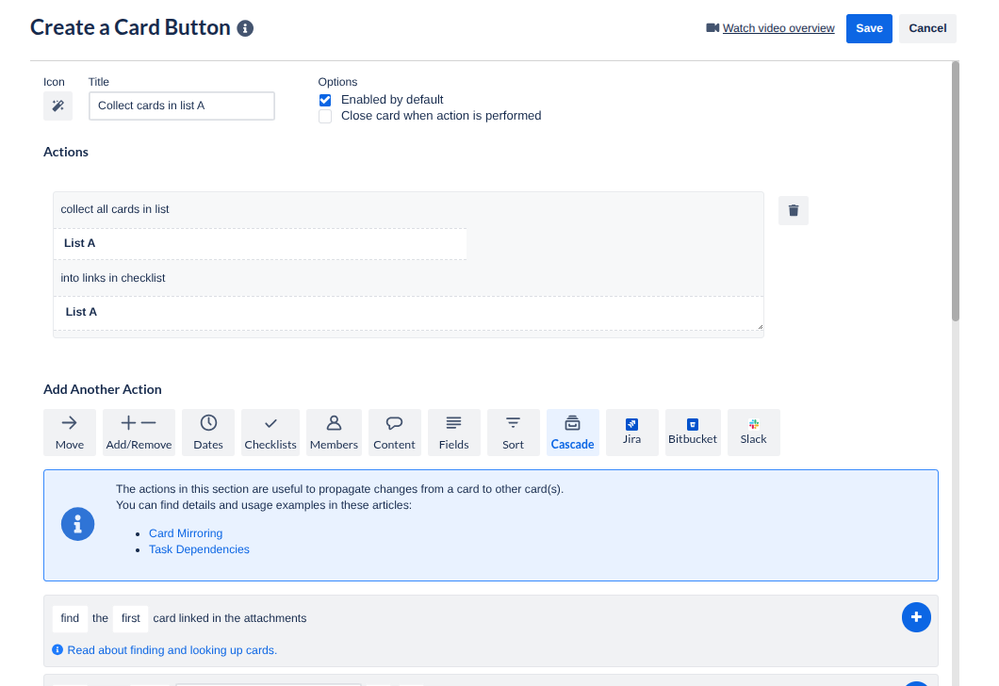Select the Checklists checkmark icon
Viewport: 999px width, 686px height.
point(270,431)
